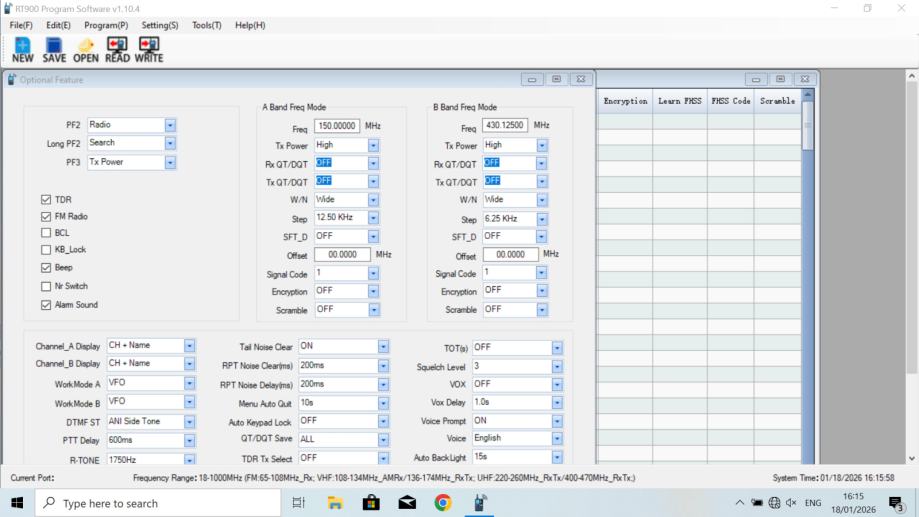Image resolution: width=919 pixels, height=517 pixels.
Task: Open Task View on the taskbar
Action: tap(298, 503)
